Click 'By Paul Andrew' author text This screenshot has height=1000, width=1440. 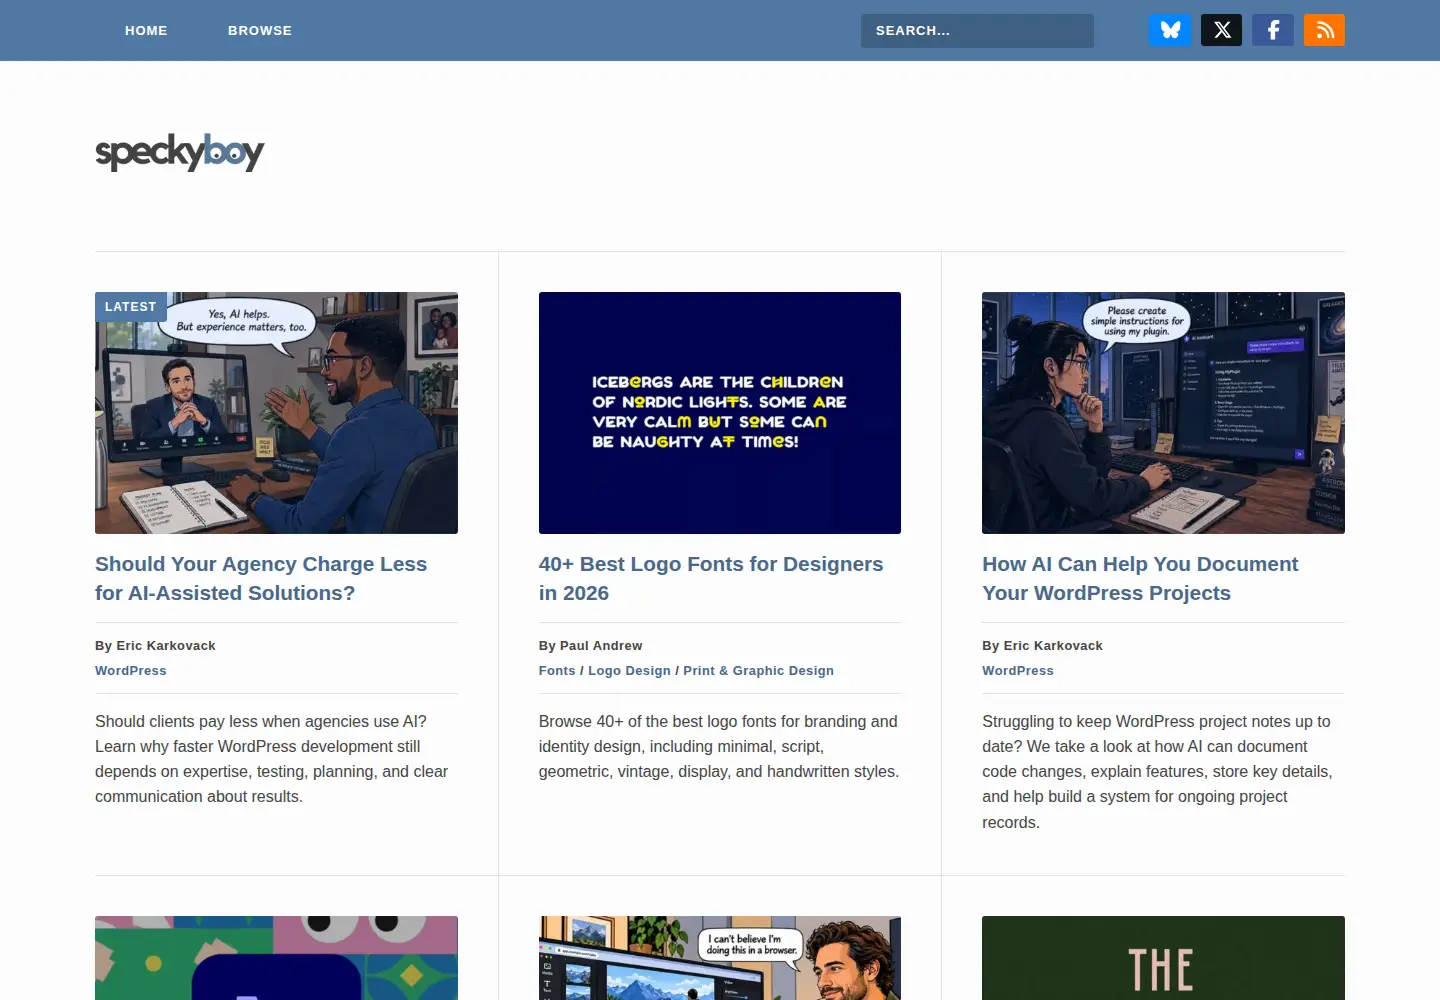591,646
